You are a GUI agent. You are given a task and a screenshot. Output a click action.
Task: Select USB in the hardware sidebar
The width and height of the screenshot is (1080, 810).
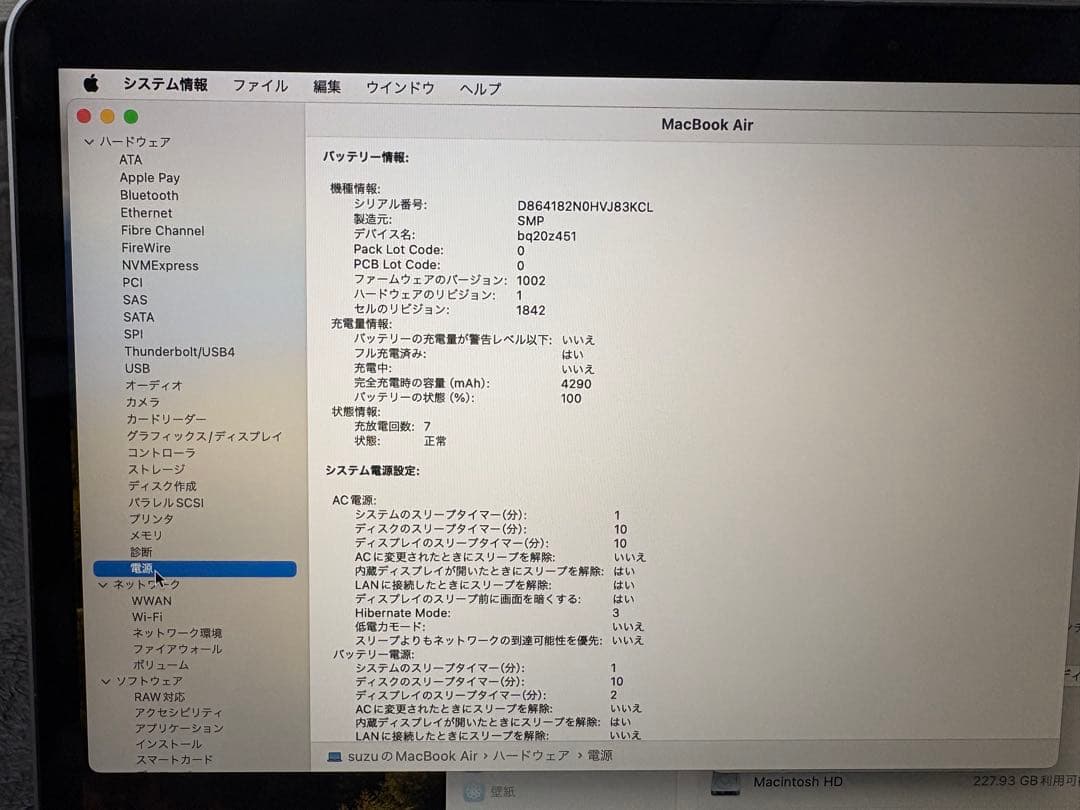pos(137,368)
